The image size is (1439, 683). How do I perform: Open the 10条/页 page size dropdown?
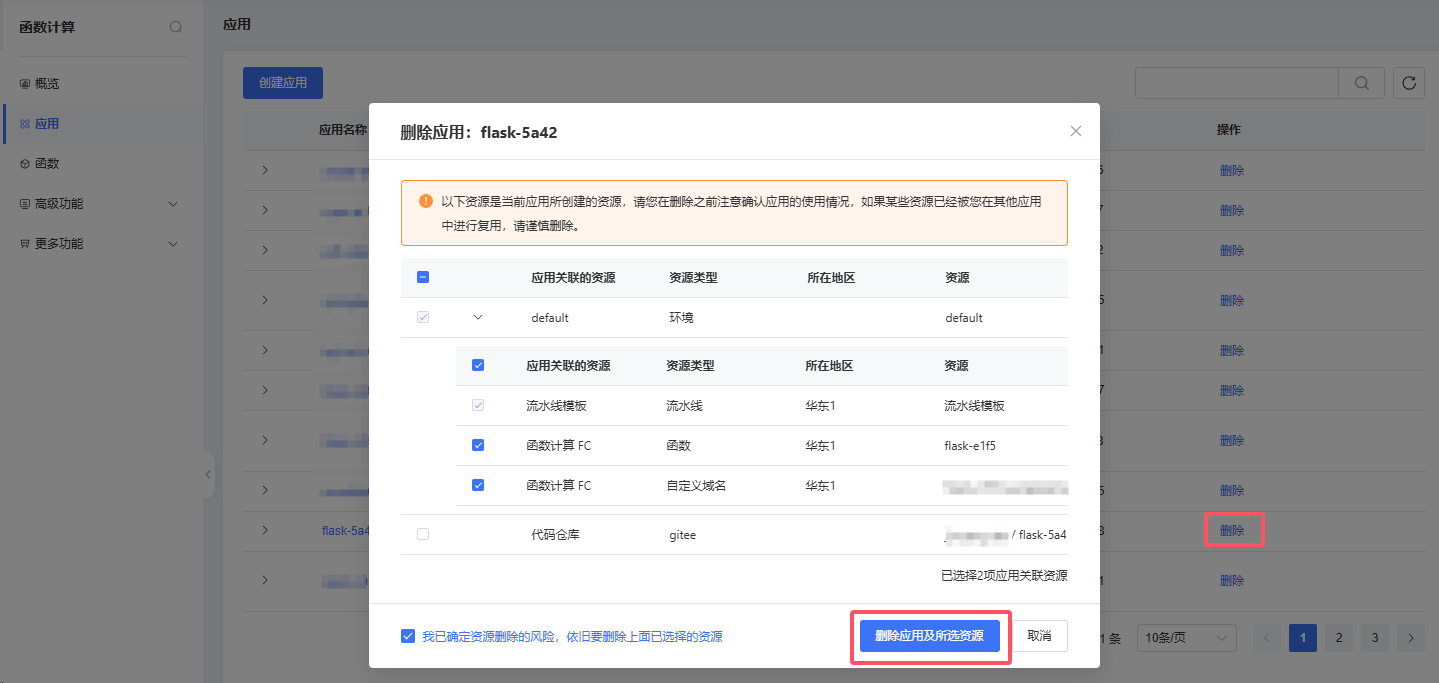click(1187, 638)
